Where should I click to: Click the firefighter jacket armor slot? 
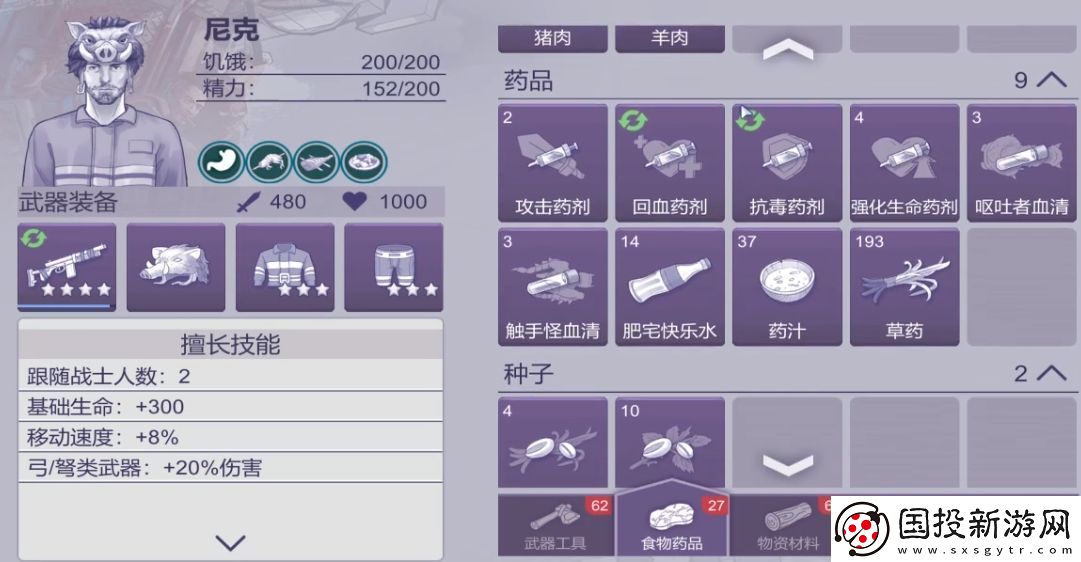tap(285, 268)
